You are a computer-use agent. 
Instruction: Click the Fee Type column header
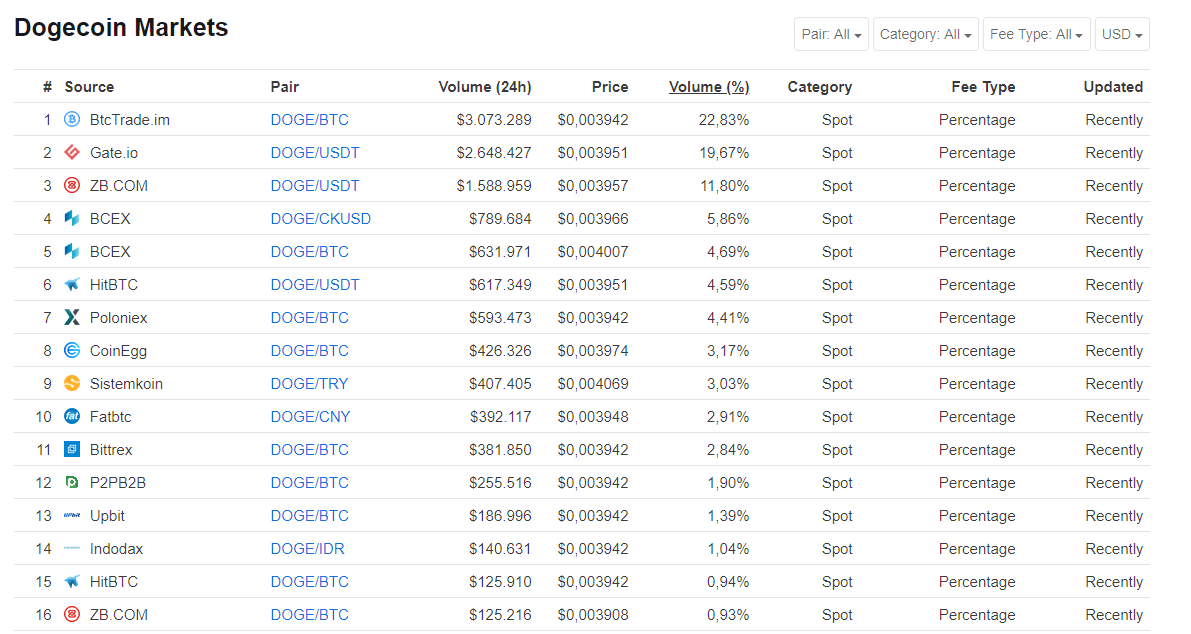pos(983,87)
